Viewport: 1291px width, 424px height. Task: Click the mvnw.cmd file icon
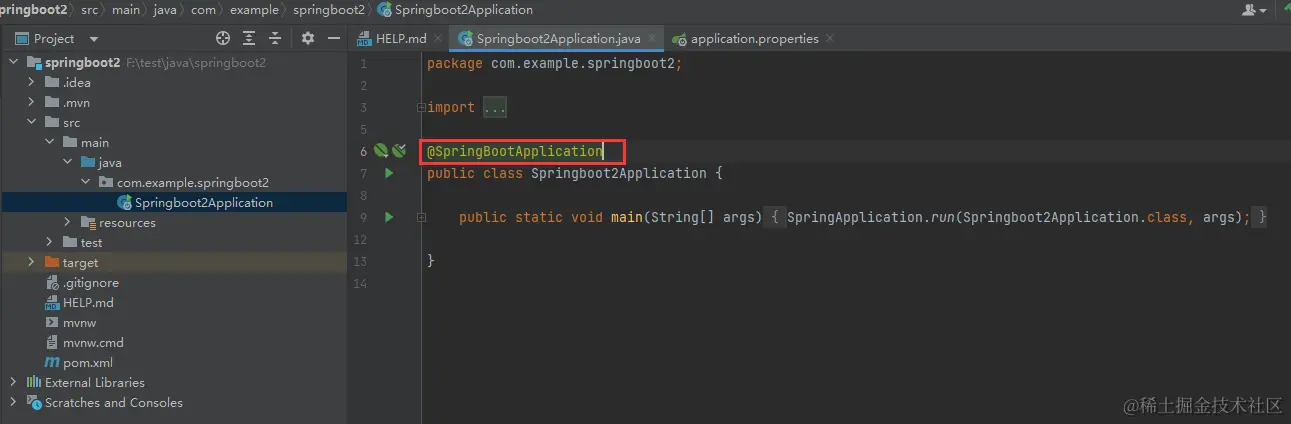53,342
